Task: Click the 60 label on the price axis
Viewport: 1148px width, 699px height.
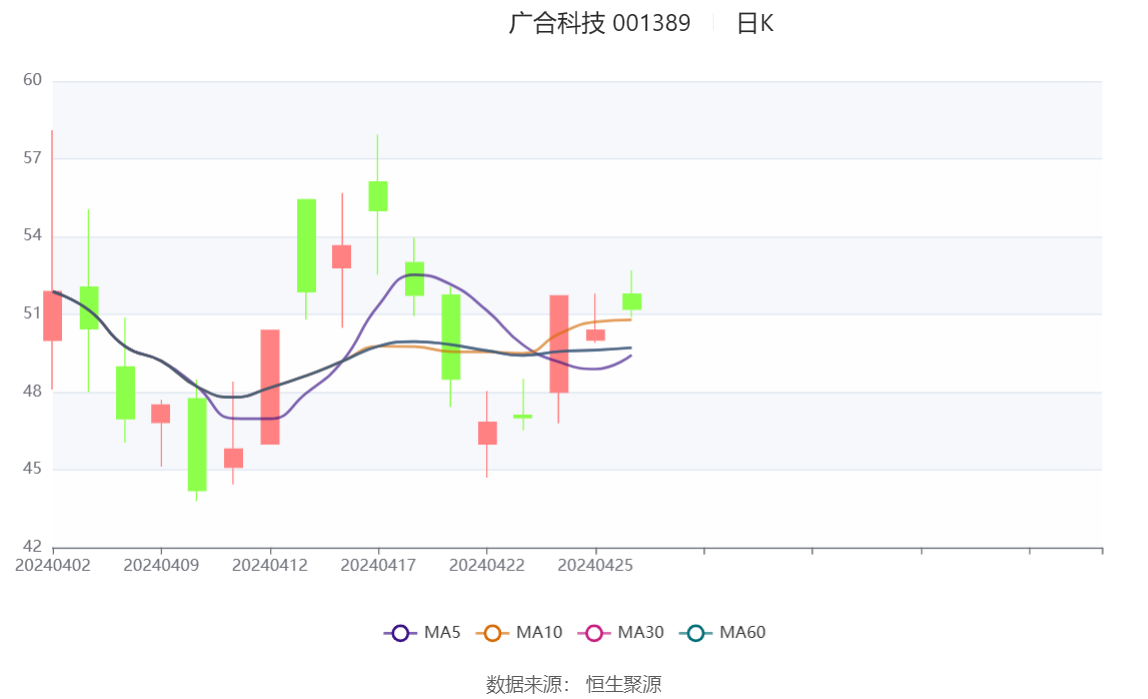Action: [32, 80]
